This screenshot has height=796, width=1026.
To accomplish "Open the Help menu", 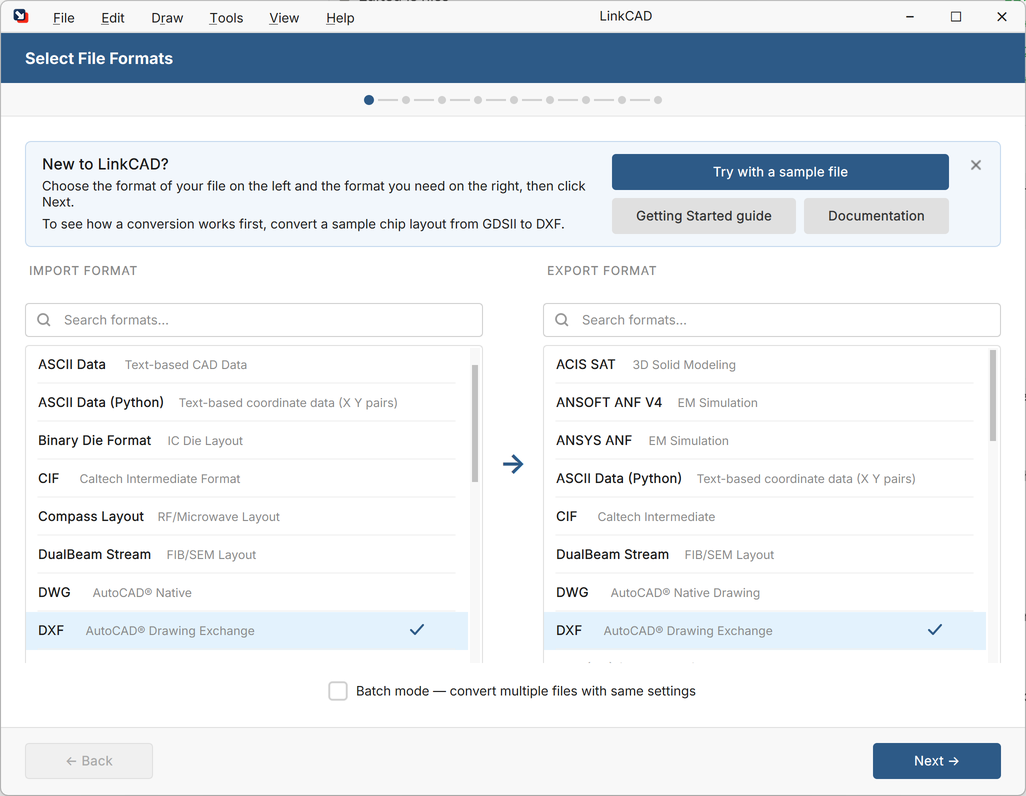I will (x=340, y=18).
